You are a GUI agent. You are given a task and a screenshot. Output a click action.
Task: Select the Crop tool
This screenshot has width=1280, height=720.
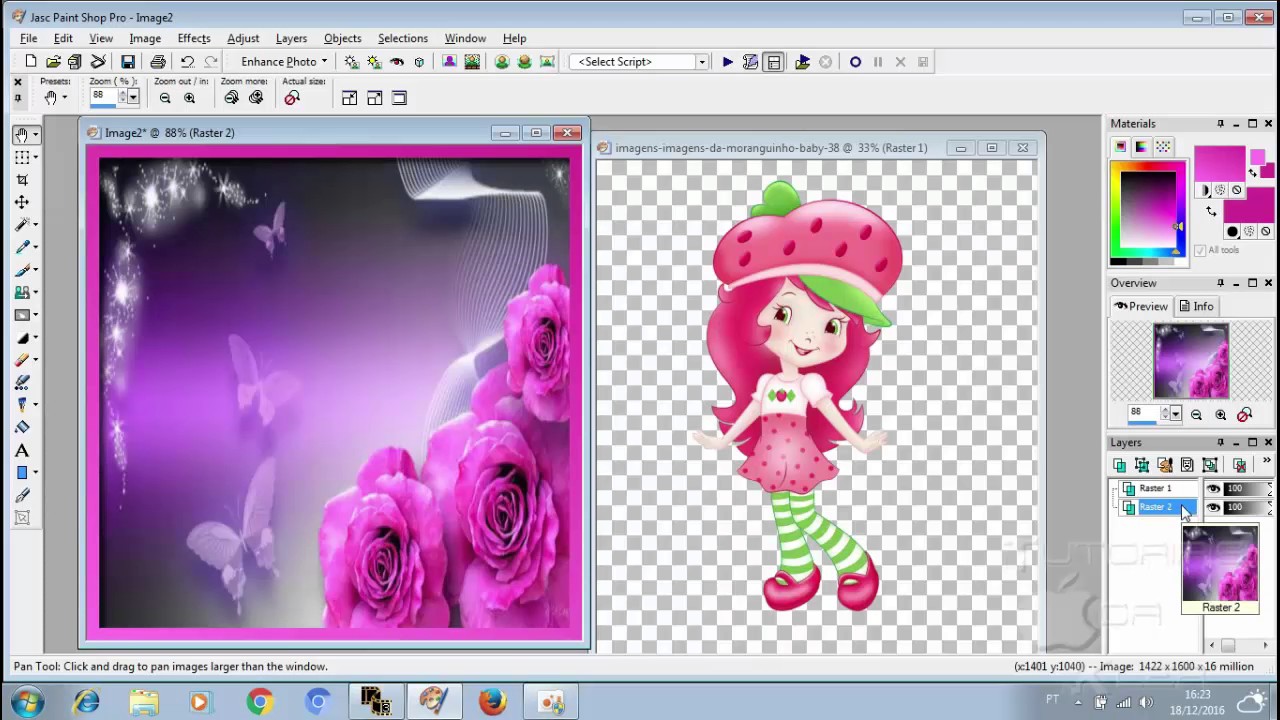pos(21,180)
